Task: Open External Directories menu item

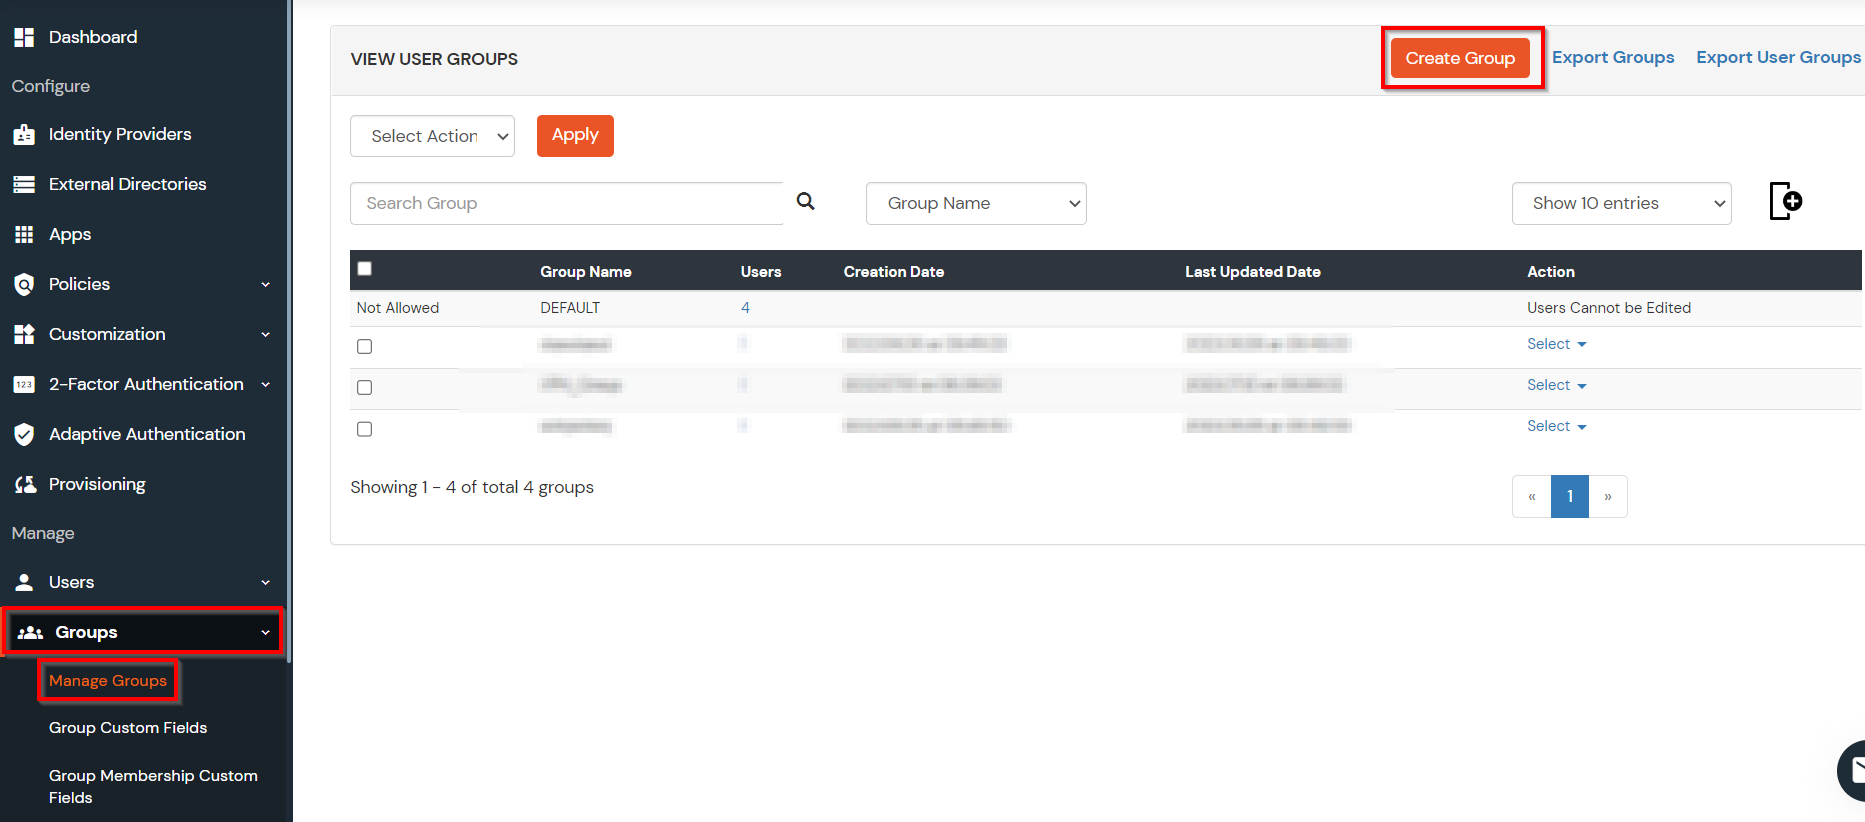Action: pyautogui.click(x=128, y=184)
